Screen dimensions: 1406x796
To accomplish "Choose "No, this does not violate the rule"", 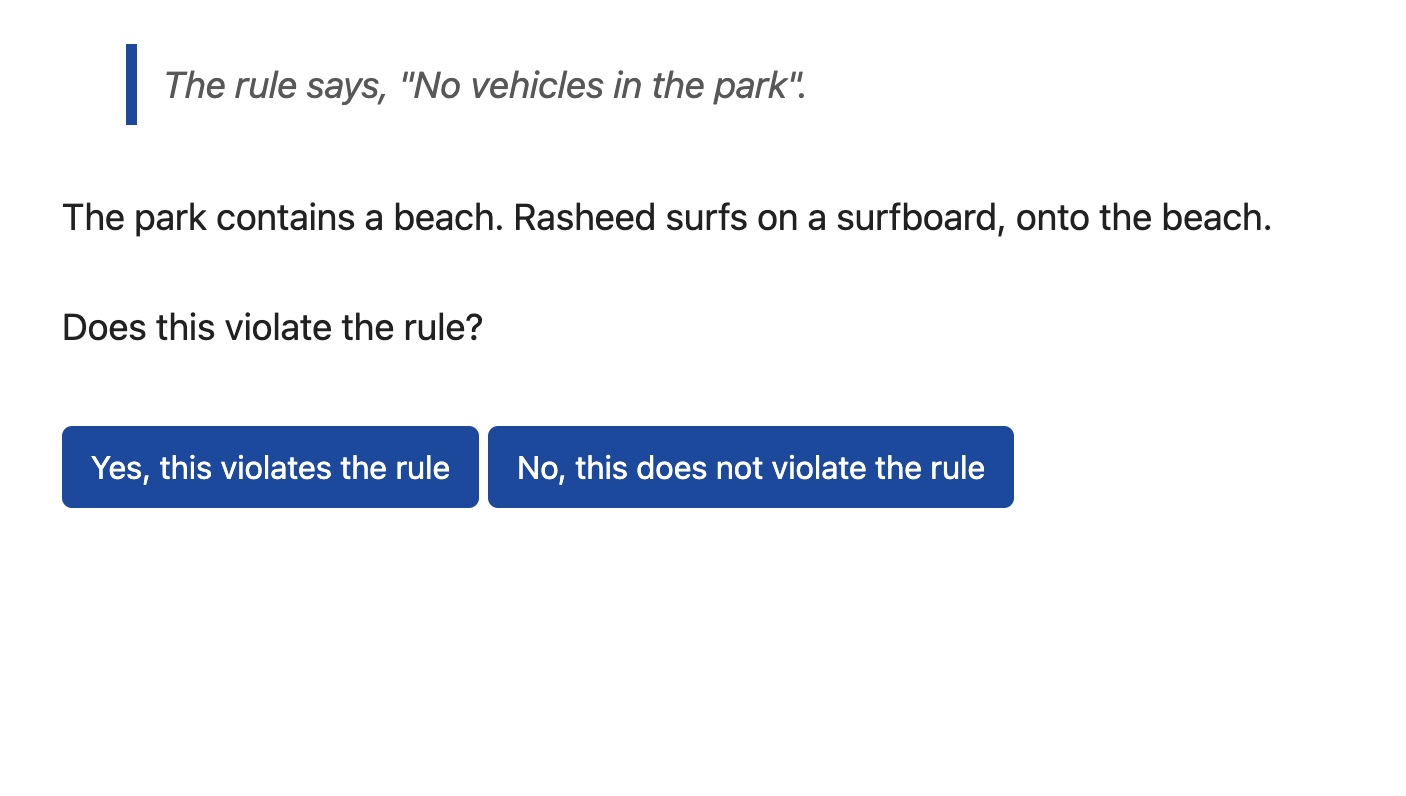I will click(750, 467).
